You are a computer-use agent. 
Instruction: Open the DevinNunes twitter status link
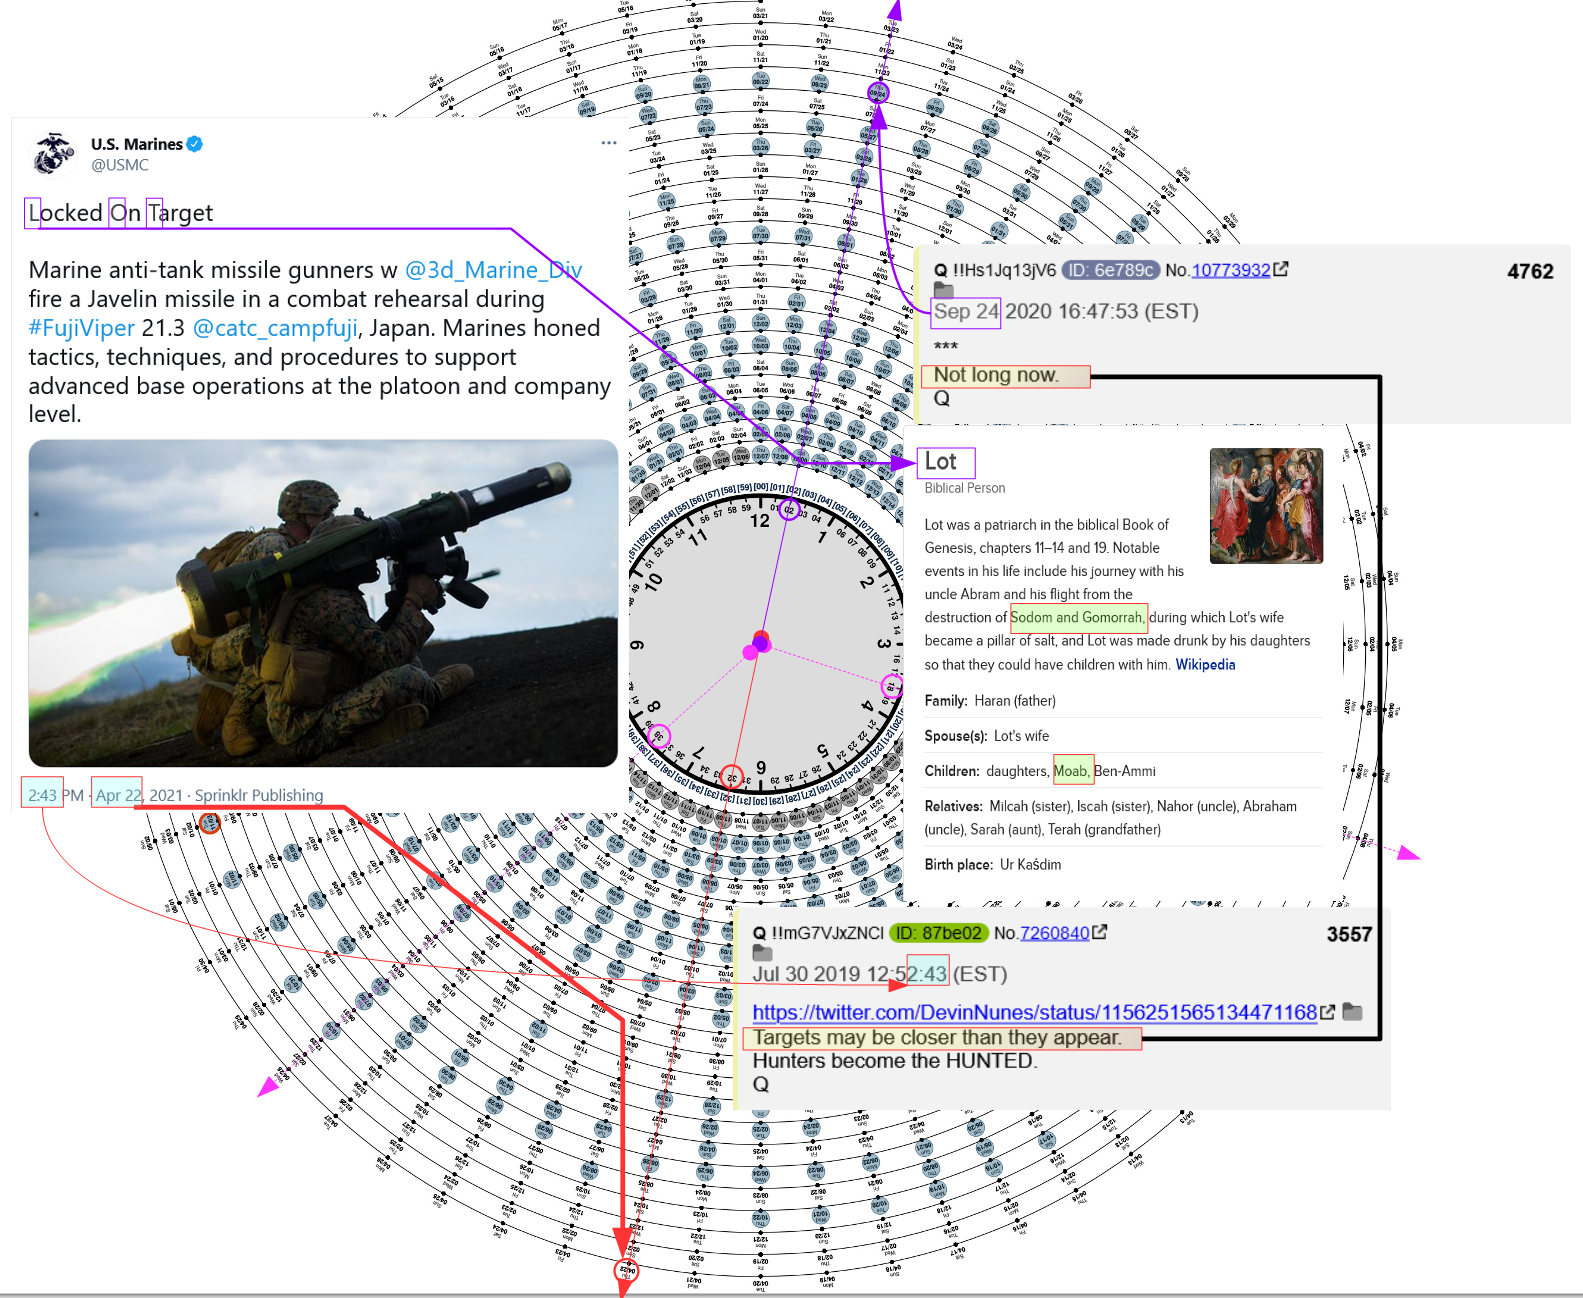[1035, 1013]
